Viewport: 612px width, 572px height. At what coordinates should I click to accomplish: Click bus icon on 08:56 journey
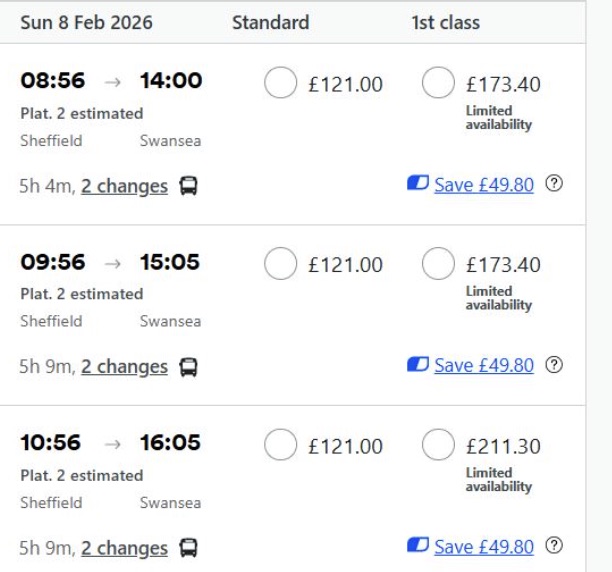[188, 186]
